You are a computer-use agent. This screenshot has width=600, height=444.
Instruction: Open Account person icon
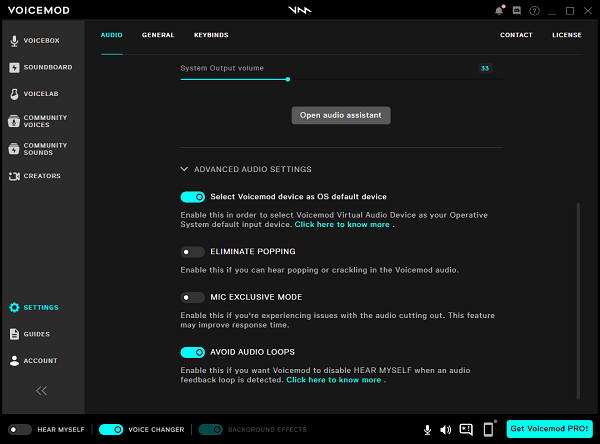[x=14, y=361]
